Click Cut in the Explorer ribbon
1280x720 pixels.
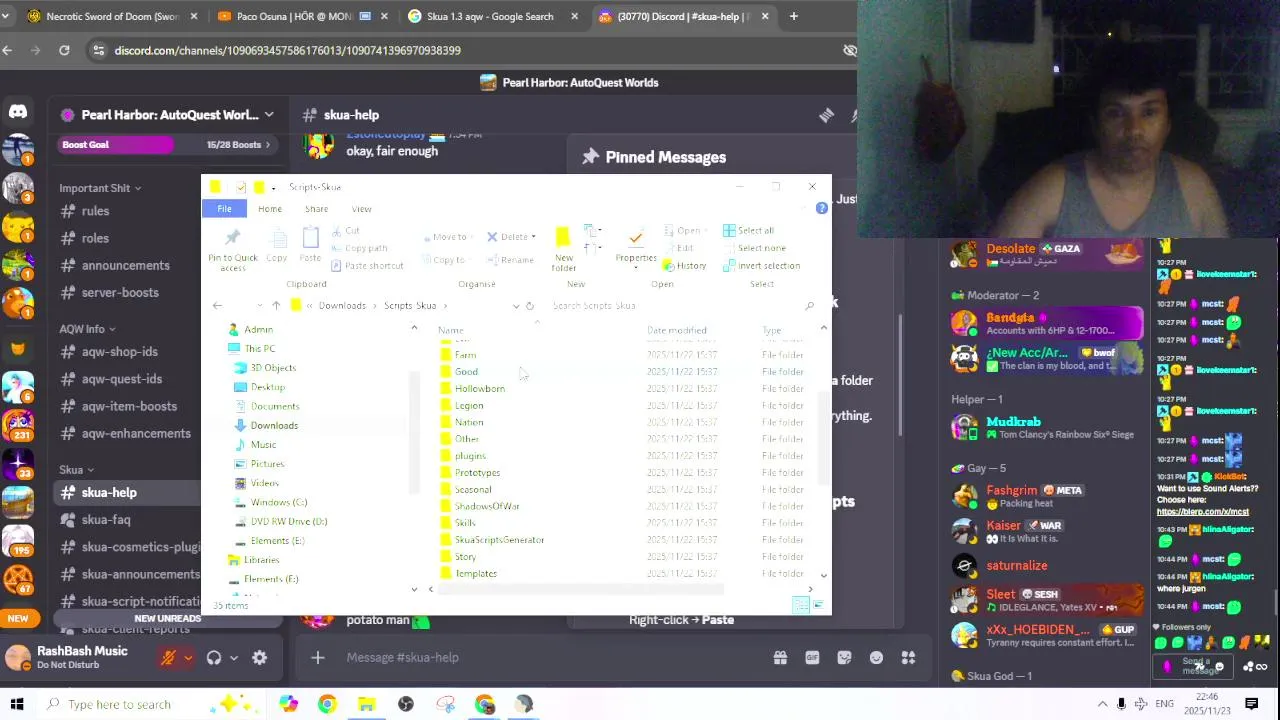tap(344, 231)
